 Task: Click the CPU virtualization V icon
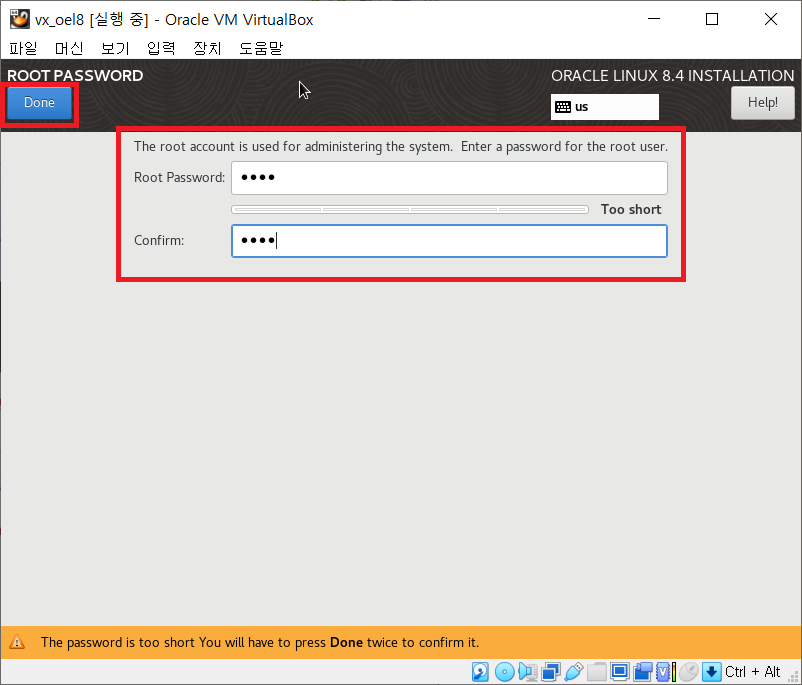click(x=663, y=672)
